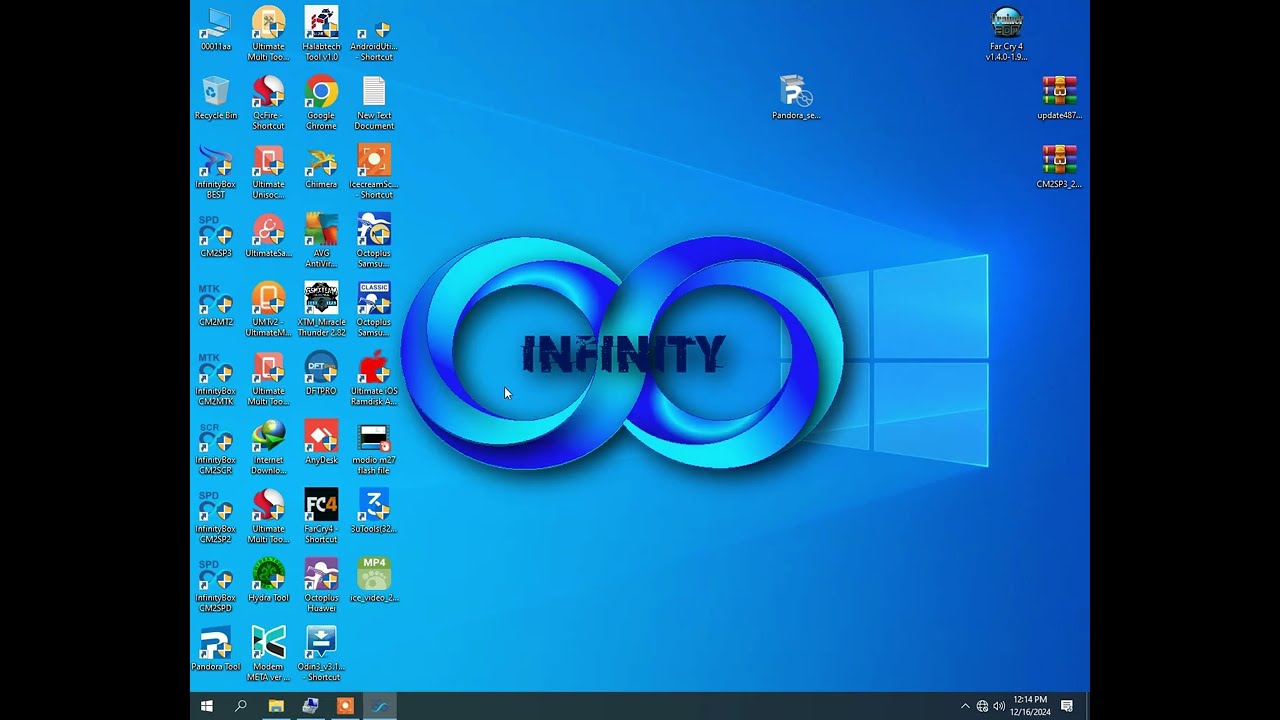
Task: Launch the FarCry4 Shortcut icon
Action: 321,516
